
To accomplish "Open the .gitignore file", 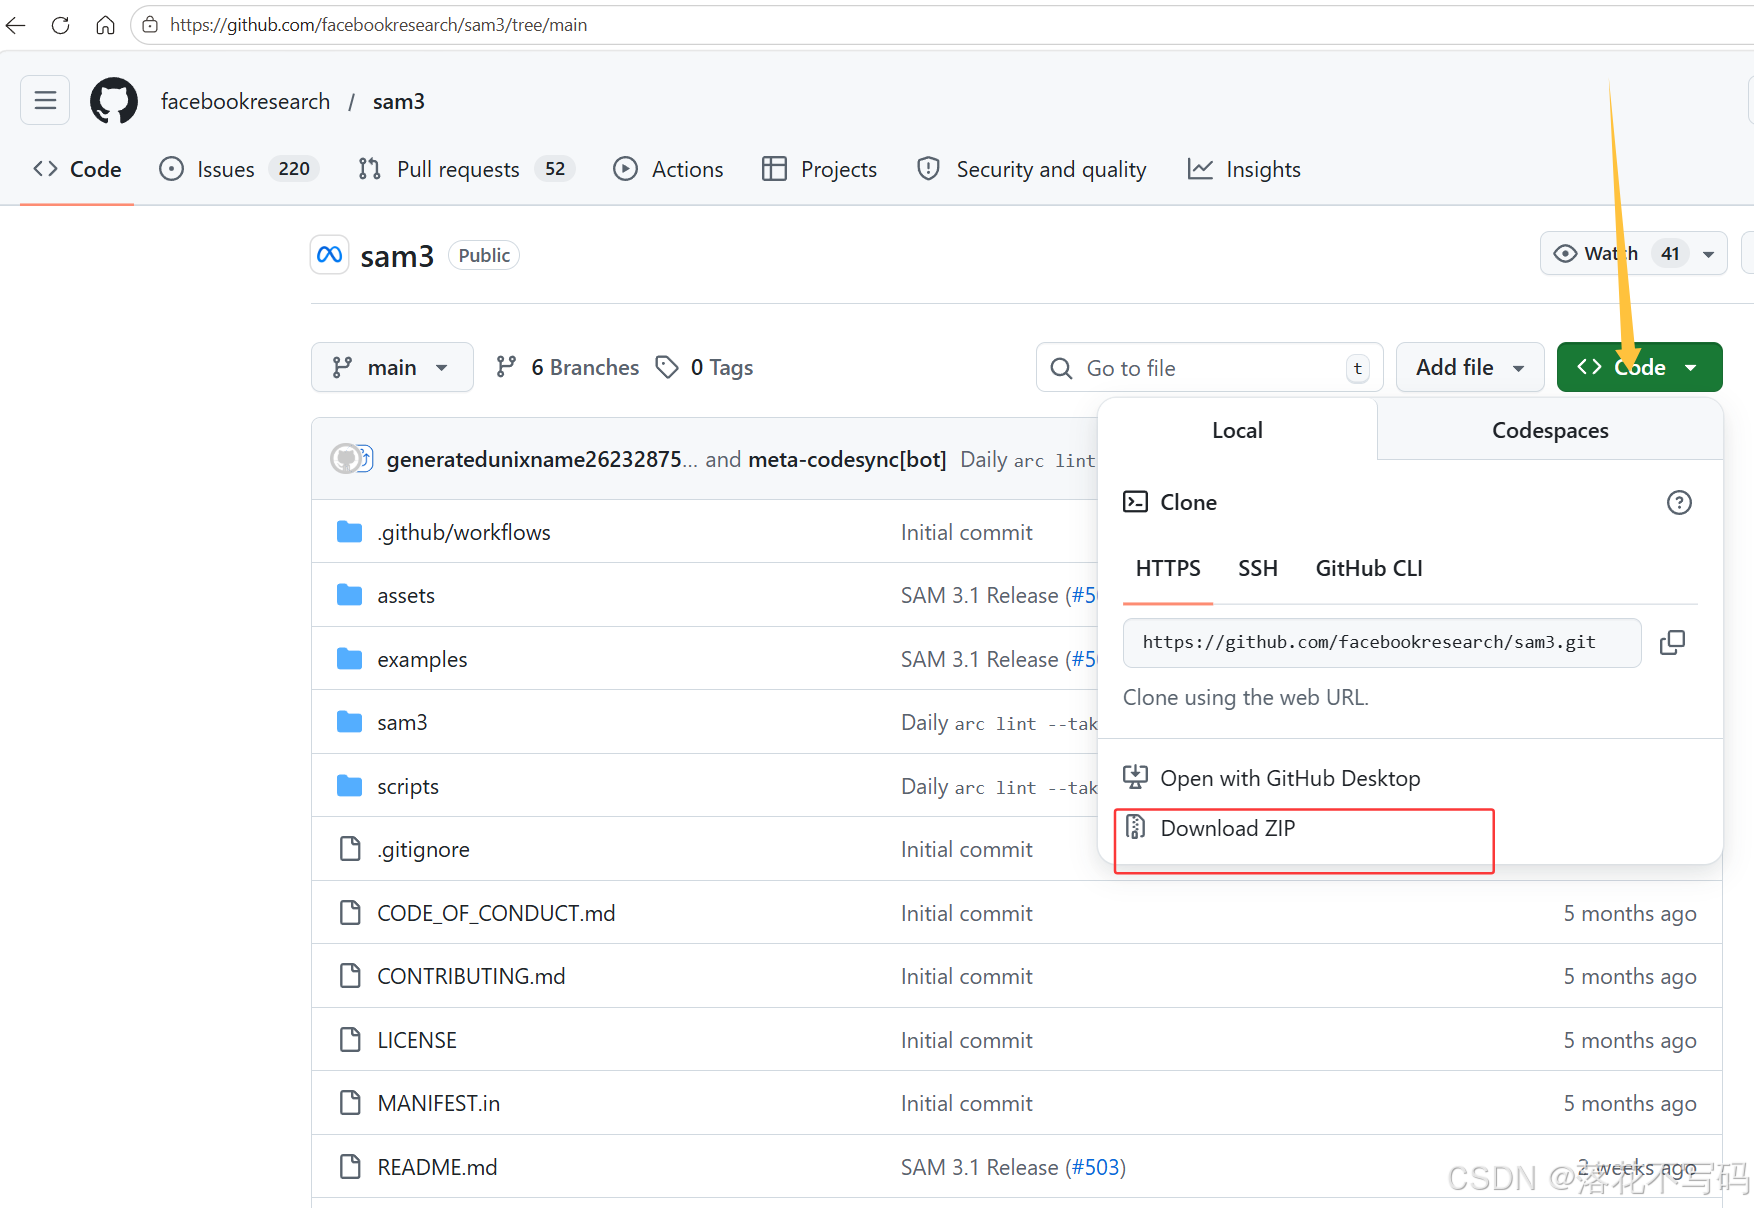I will tap(424, 849).
